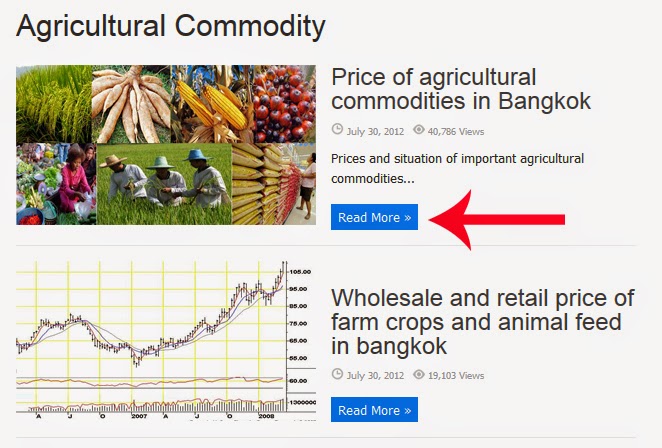Click Read More for Bangkok commodities article
Viewport: 662px width, 448px height.
(374, 217)
